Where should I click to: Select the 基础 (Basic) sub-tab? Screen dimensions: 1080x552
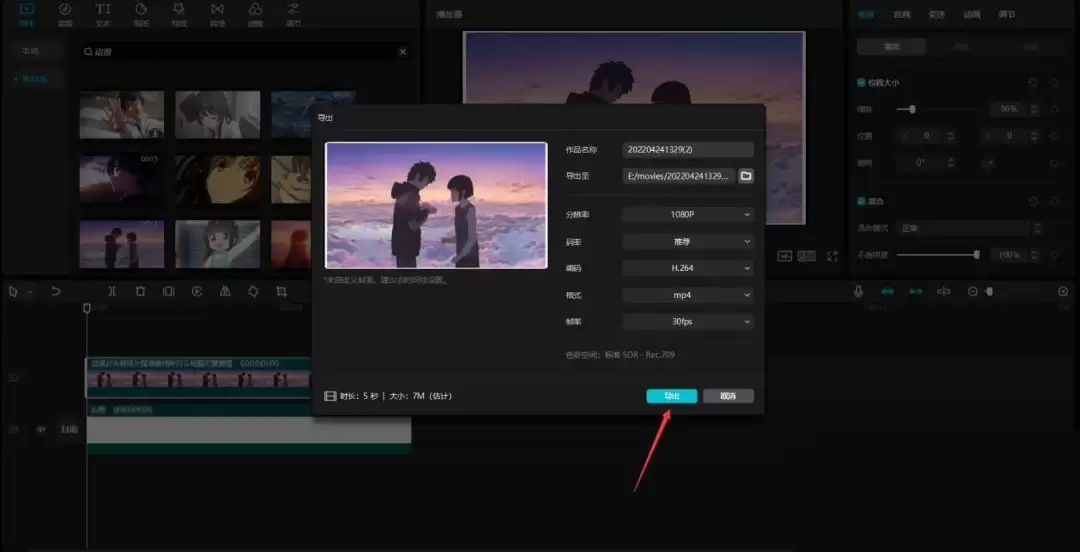pyautogui.click(x=891, y=47)
